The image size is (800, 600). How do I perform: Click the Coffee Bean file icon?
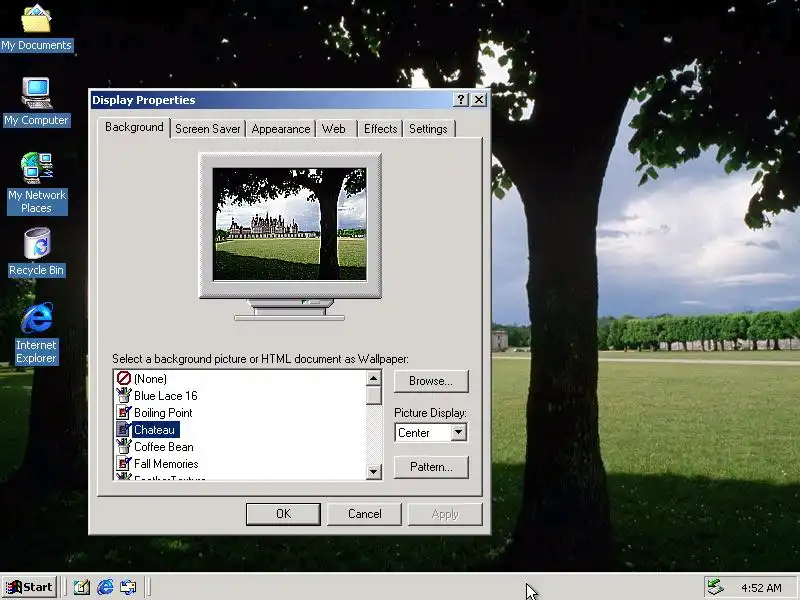click(x=123, y=446)
